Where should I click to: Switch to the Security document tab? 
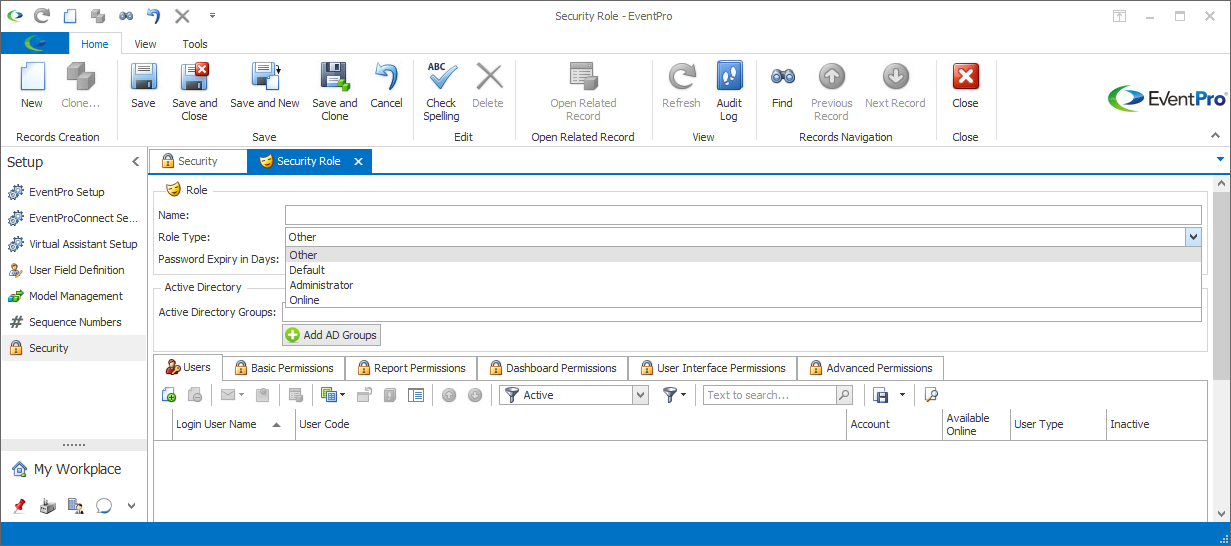[x=197, y=161]
